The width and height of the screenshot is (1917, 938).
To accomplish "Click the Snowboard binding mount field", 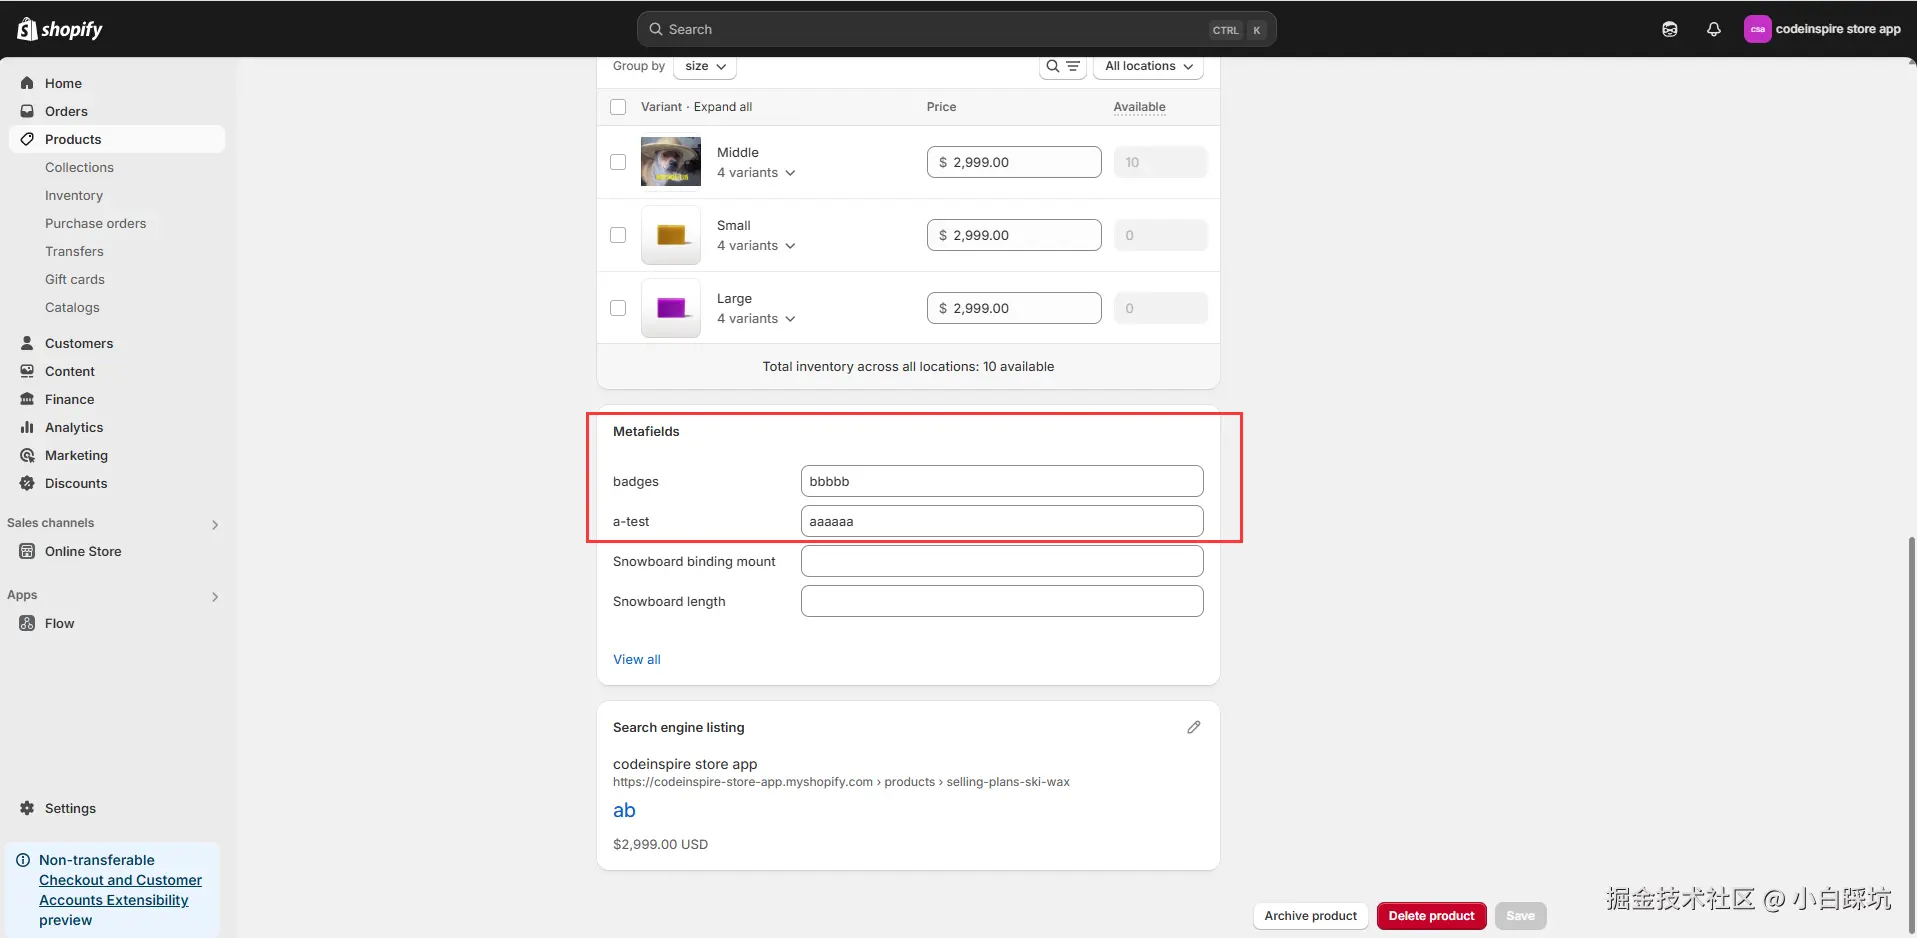I will click(x=1002, y=561).
